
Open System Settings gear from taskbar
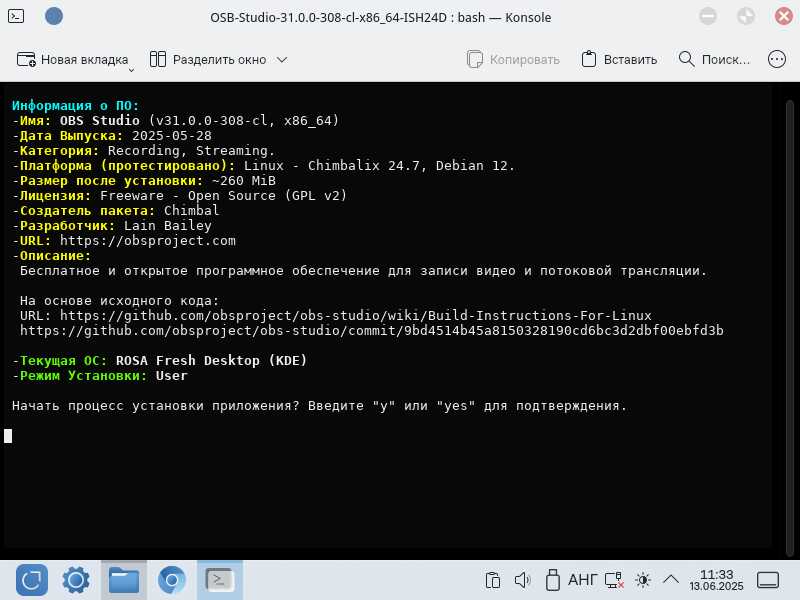tap(76, 580)
